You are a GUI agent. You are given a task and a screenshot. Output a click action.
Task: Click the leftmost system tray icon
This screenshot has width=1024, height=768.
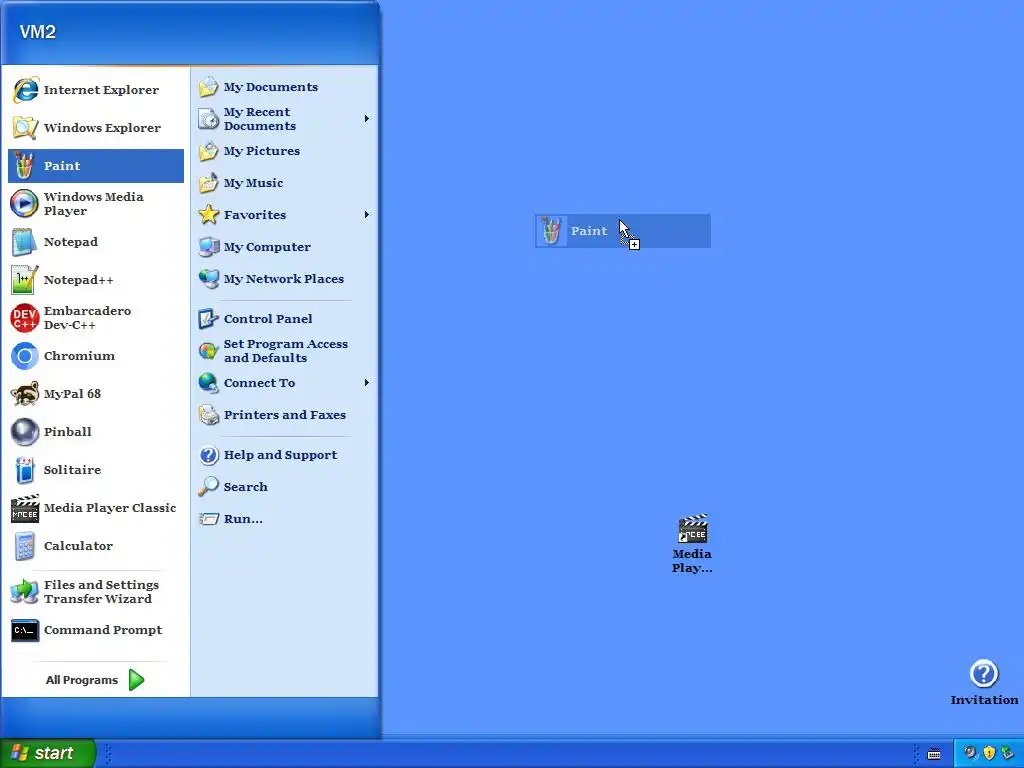pyautogui.click(x=970, y=753)
